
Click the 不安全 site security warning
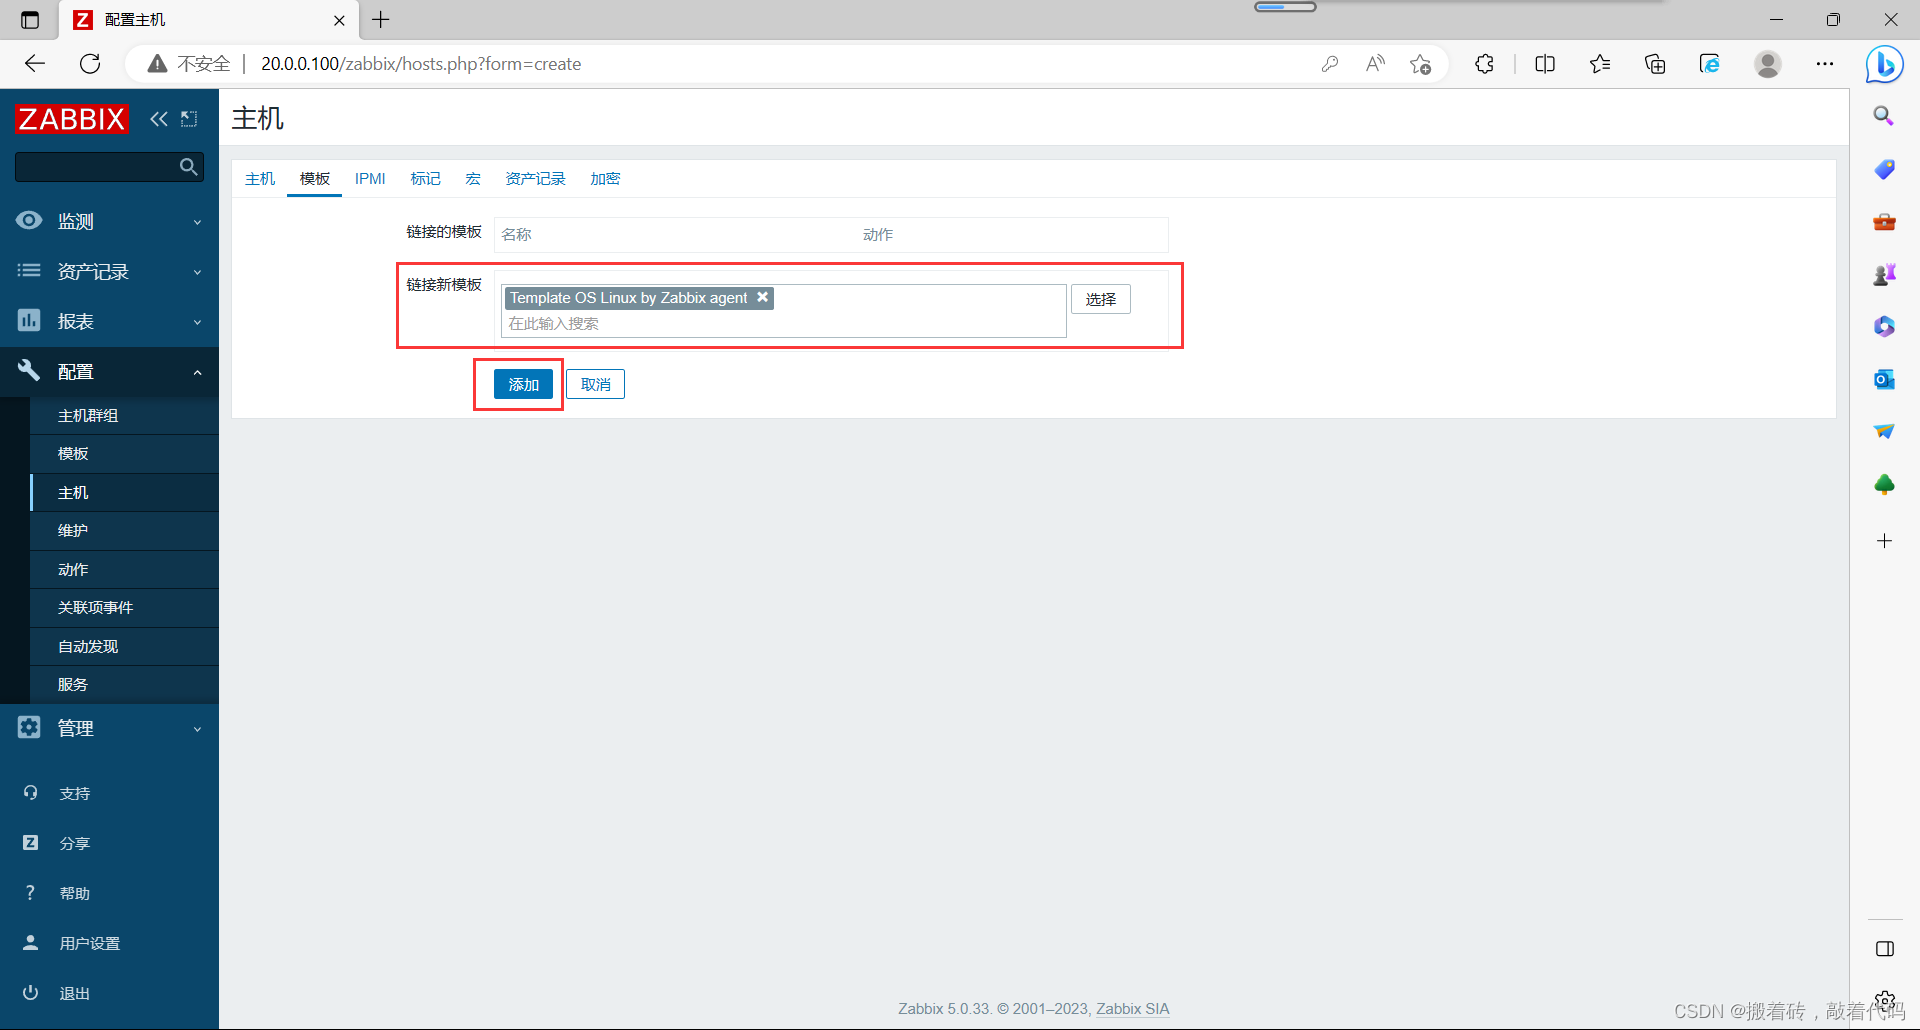(189, 64)
